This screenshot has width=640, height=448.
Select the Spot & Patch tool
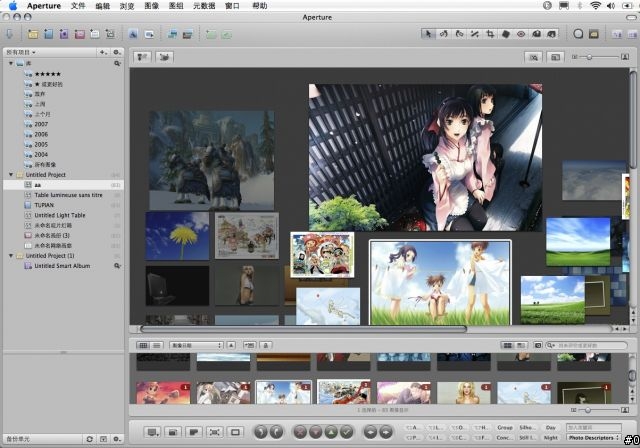(506, 34)
